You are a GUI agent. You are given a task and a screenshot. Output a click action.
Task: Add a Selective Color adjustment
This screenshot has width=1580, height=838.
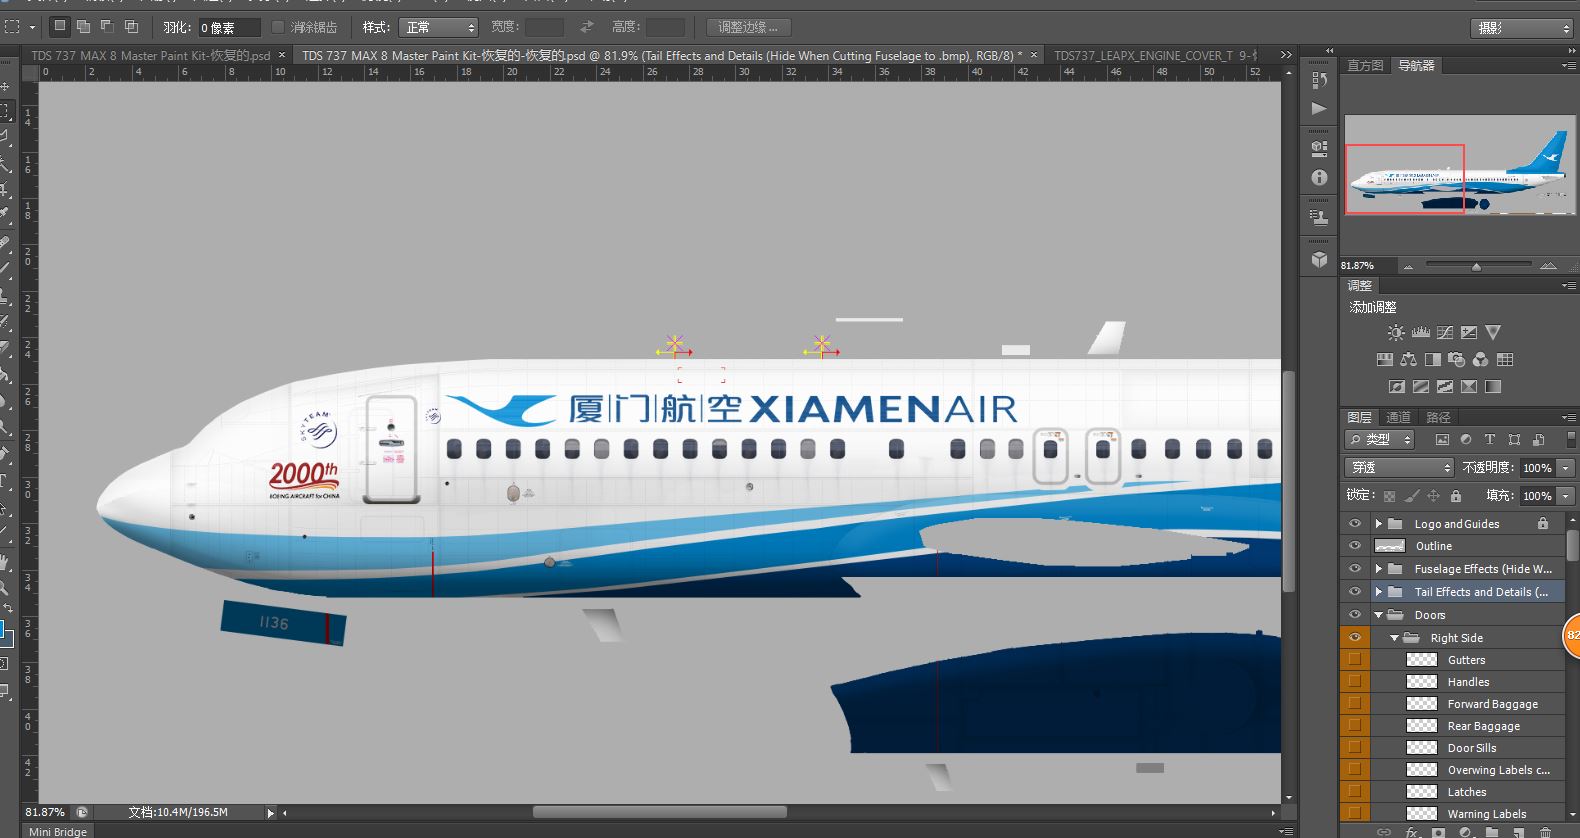(1469, 387)
